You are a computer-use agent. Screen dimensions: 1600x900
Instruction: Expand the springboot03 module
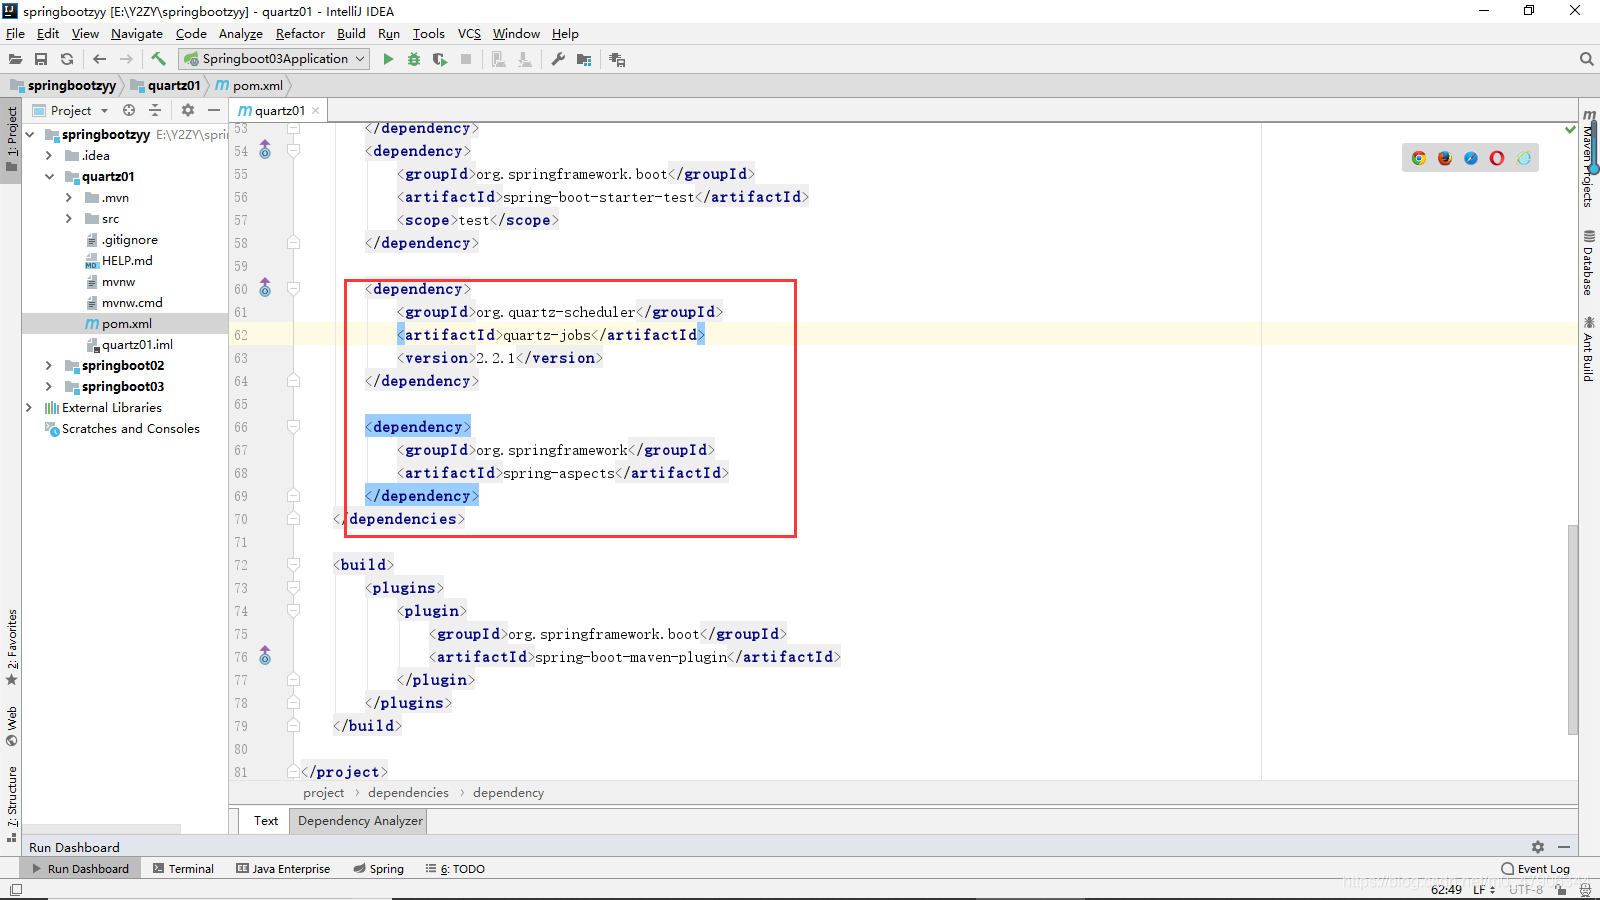[x=49, y=386]
